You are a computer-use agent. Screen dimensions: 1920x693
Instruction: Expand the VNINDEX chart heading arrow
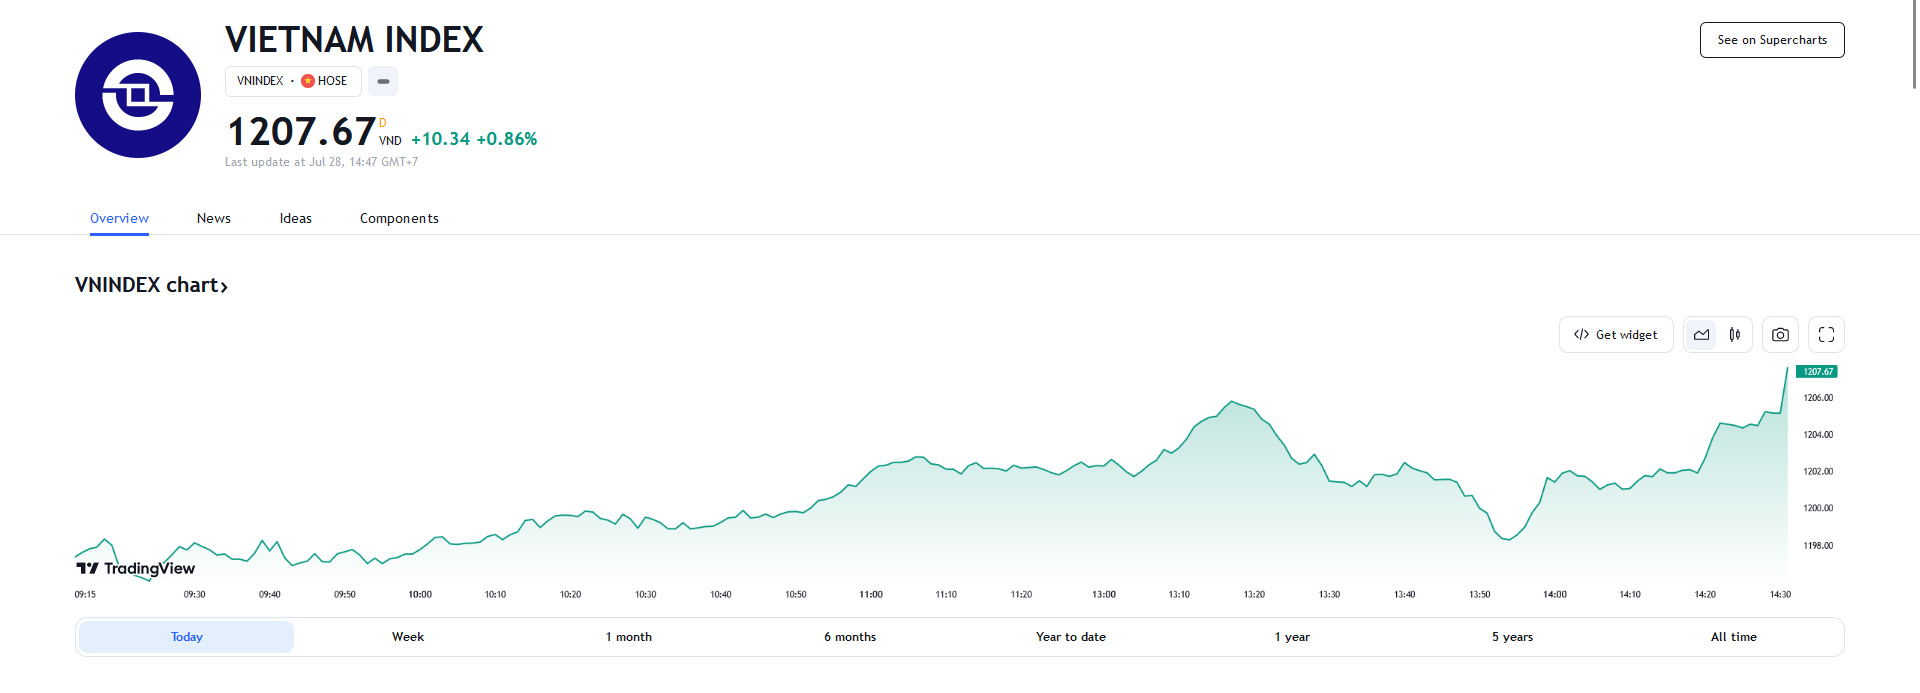[x=224, y=287]
